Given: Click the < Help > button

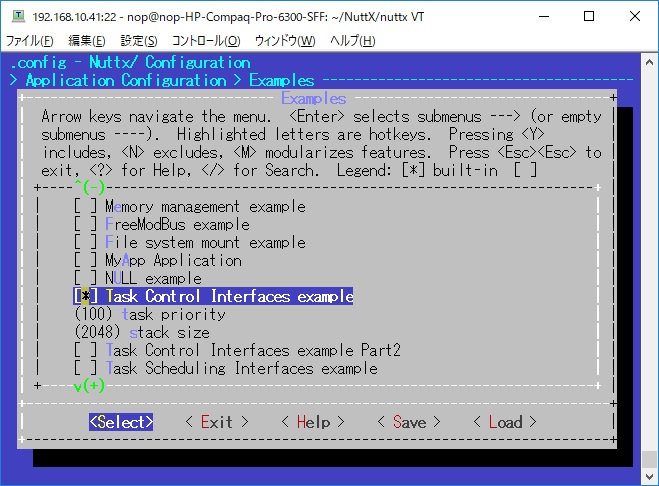Looking at the screenshot, I should [313, 422].
